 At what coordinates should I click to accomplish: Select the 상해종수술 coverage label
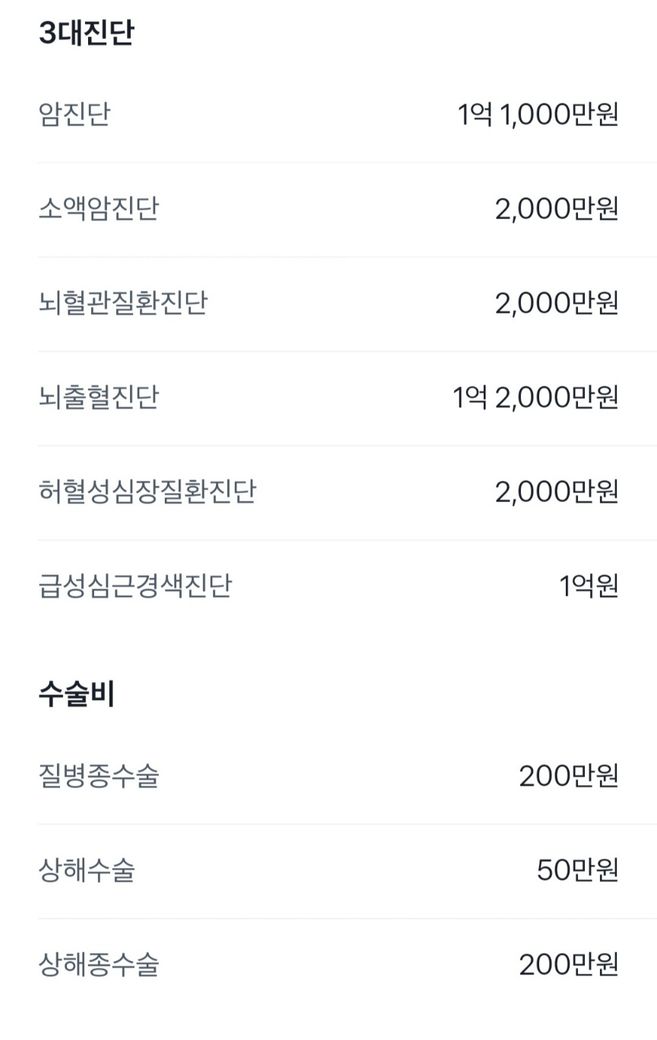98,965
